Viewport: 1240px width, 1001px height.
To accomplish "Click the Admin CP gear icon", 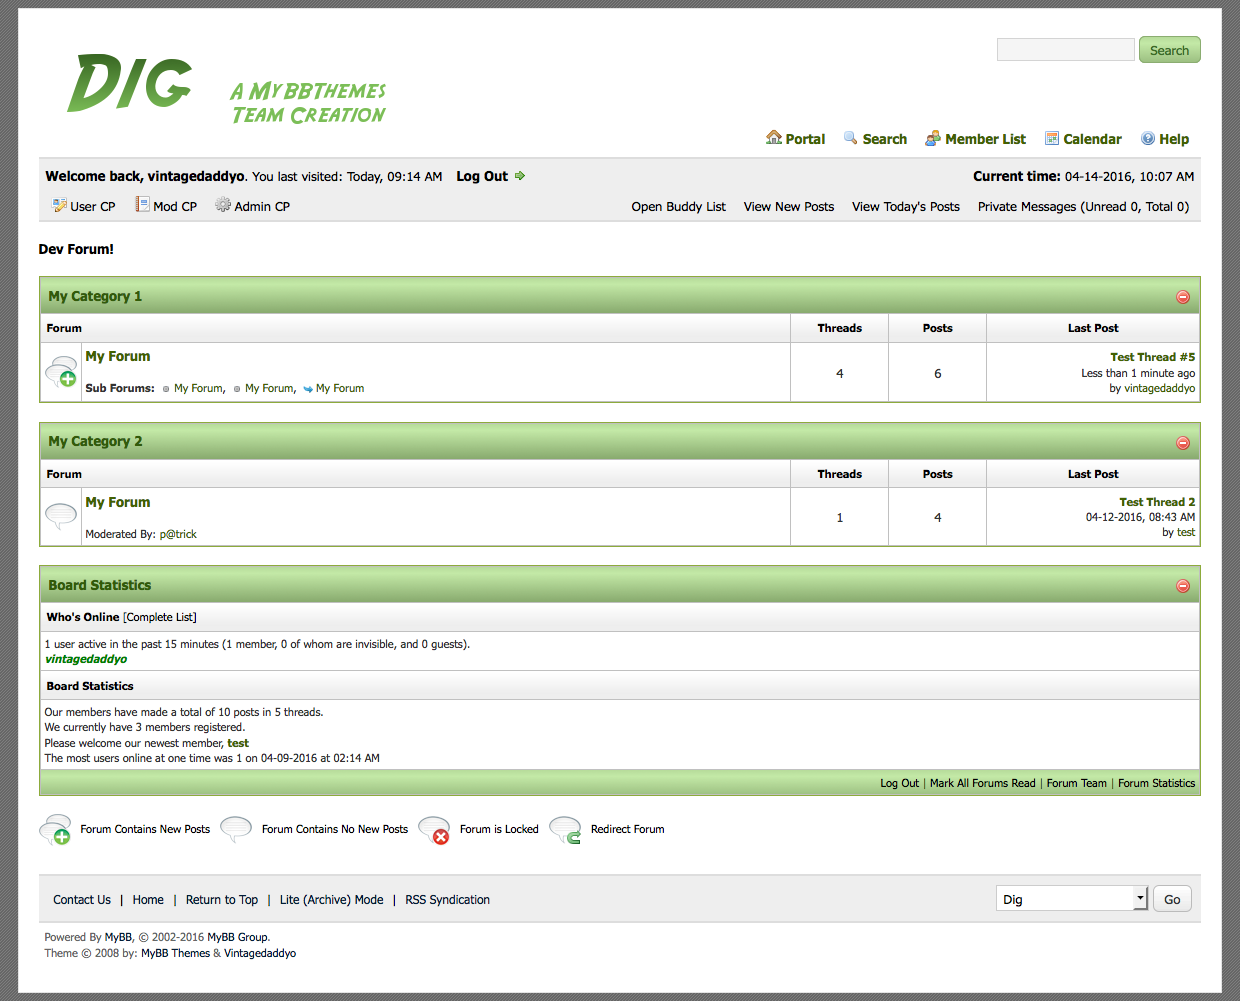I will 223,205.
